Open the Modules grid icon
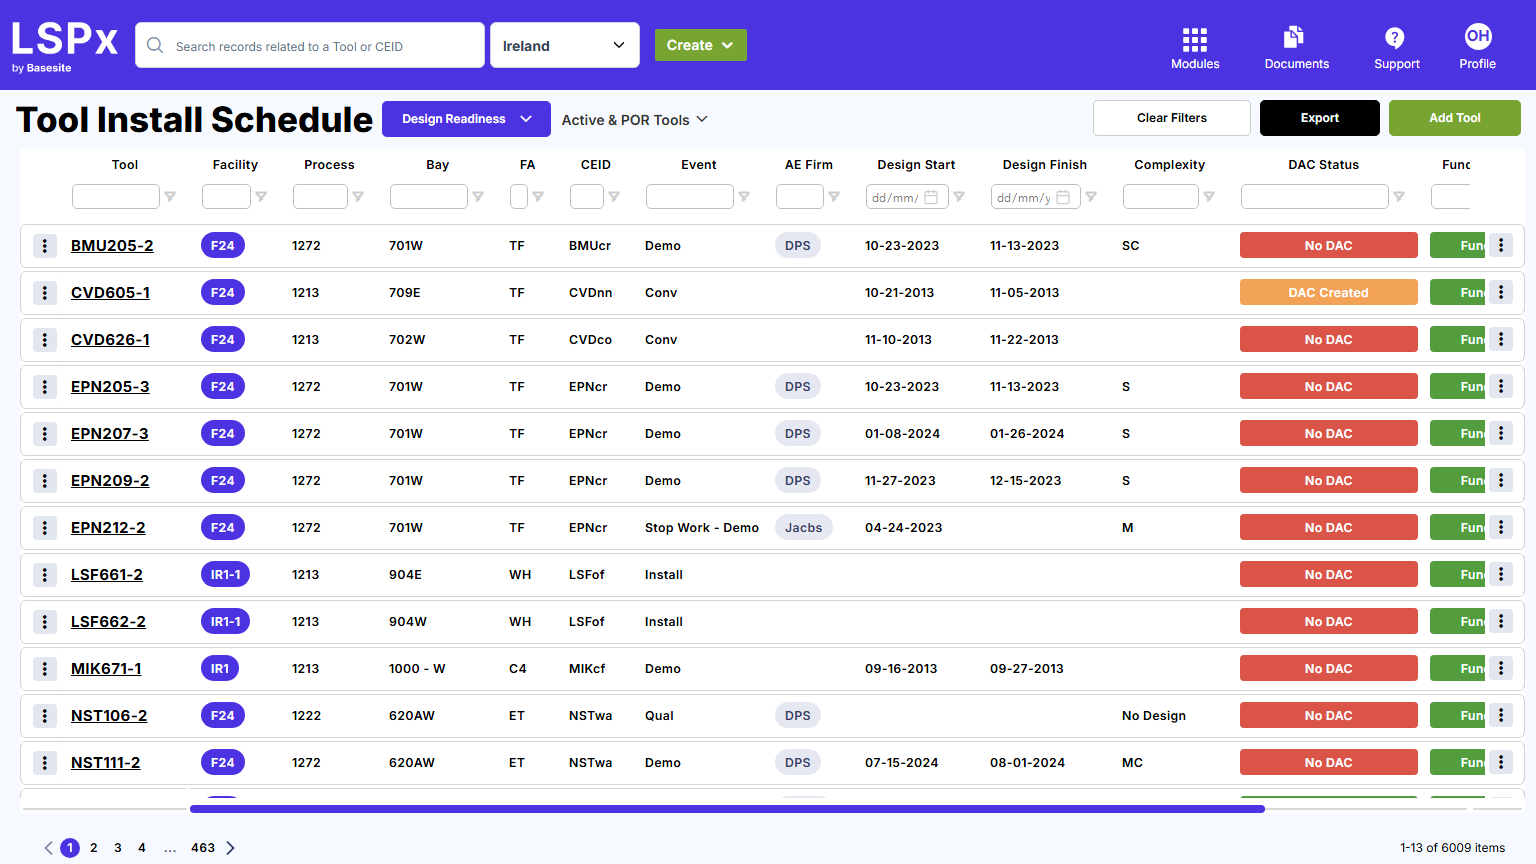 click(x=1194, y=40)
